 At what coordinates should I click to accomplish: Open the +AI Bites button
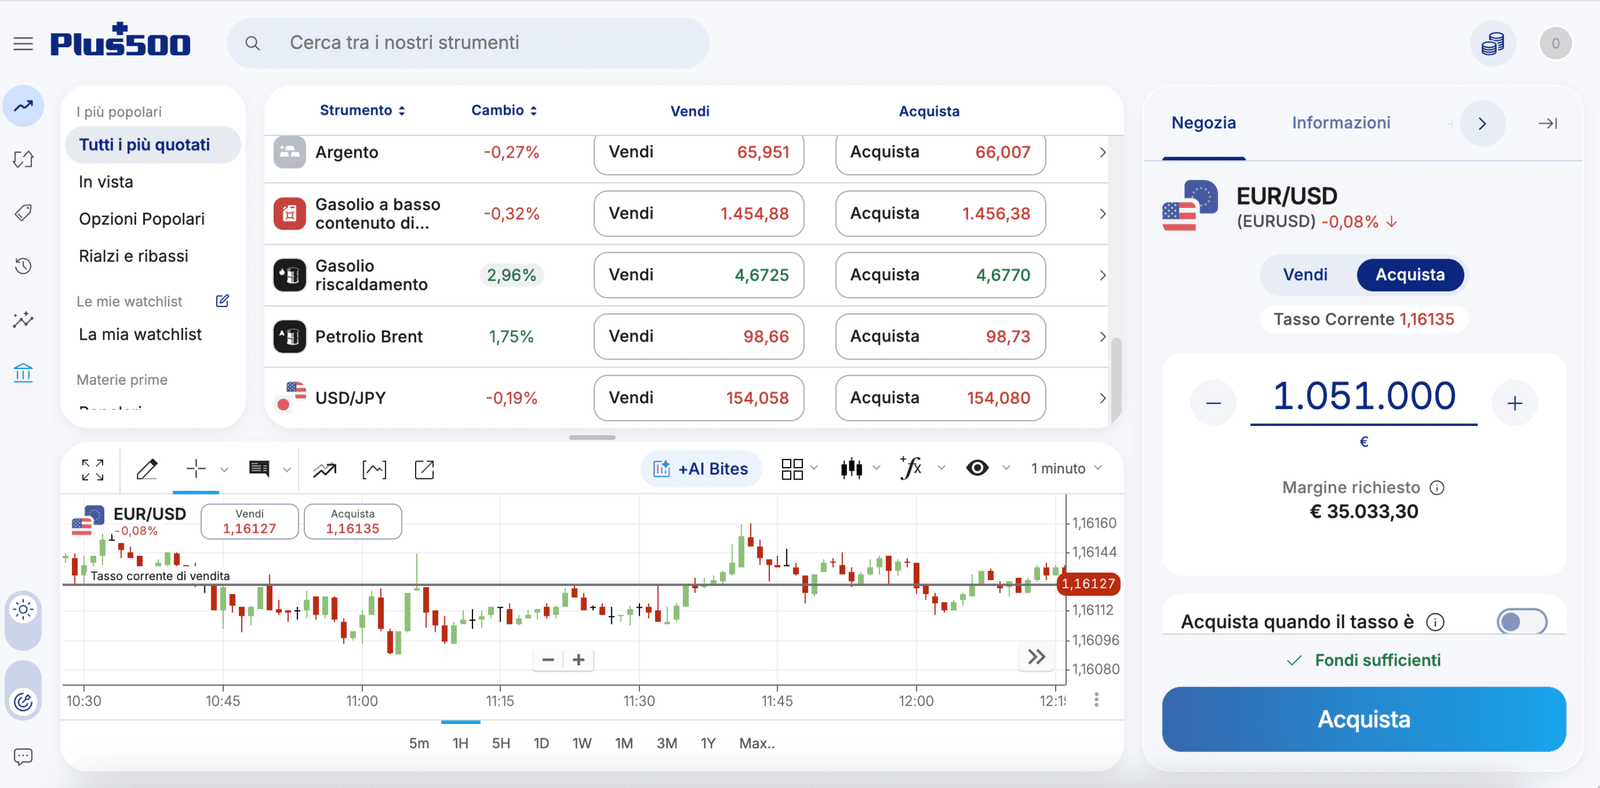click(x=701, y=469)
